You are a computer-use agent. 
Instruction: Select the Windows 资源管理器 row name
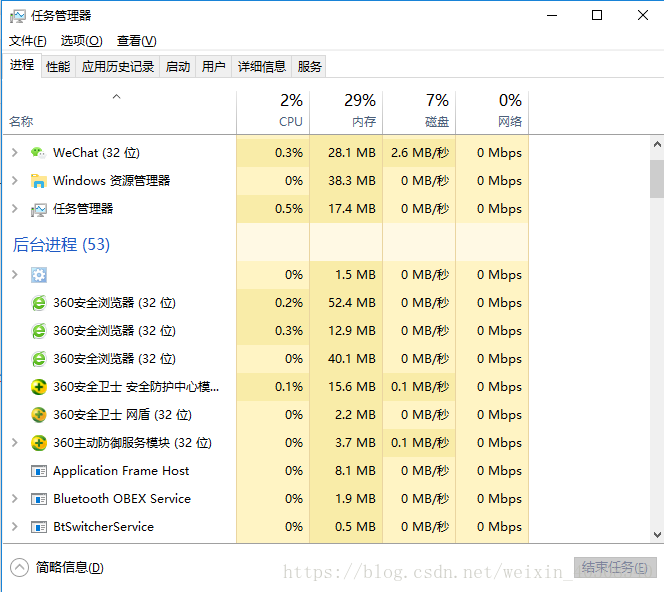[111, 181]
